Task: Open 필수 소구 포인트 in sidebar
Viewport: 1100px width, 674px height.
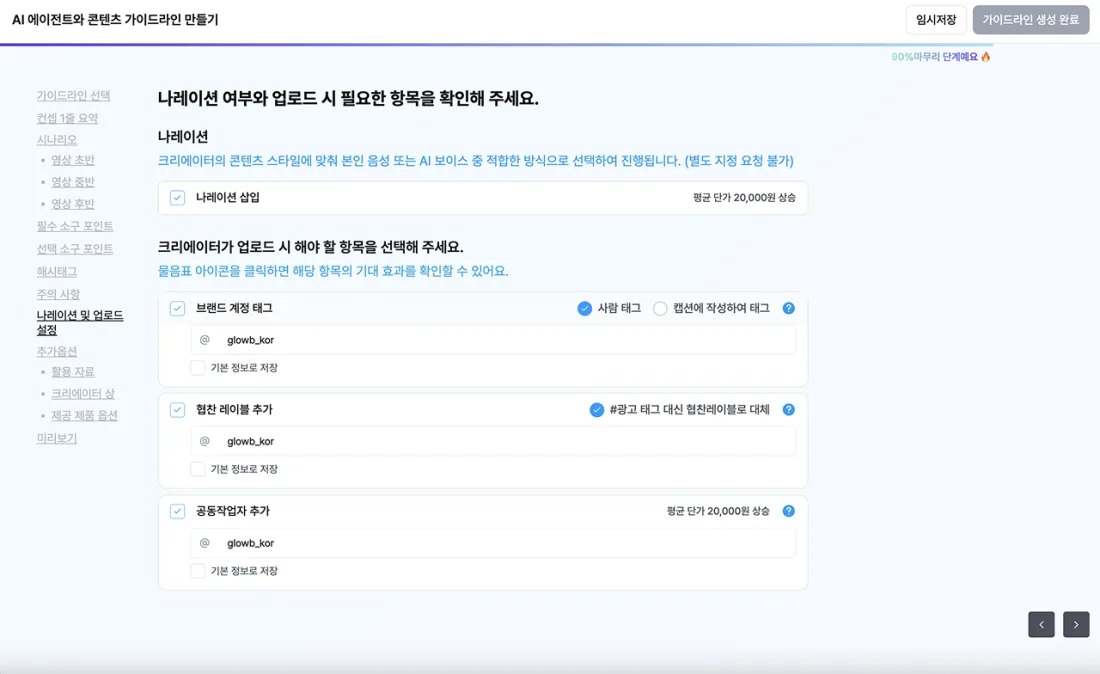Action: pyautogui.click(x=75, y=226)
